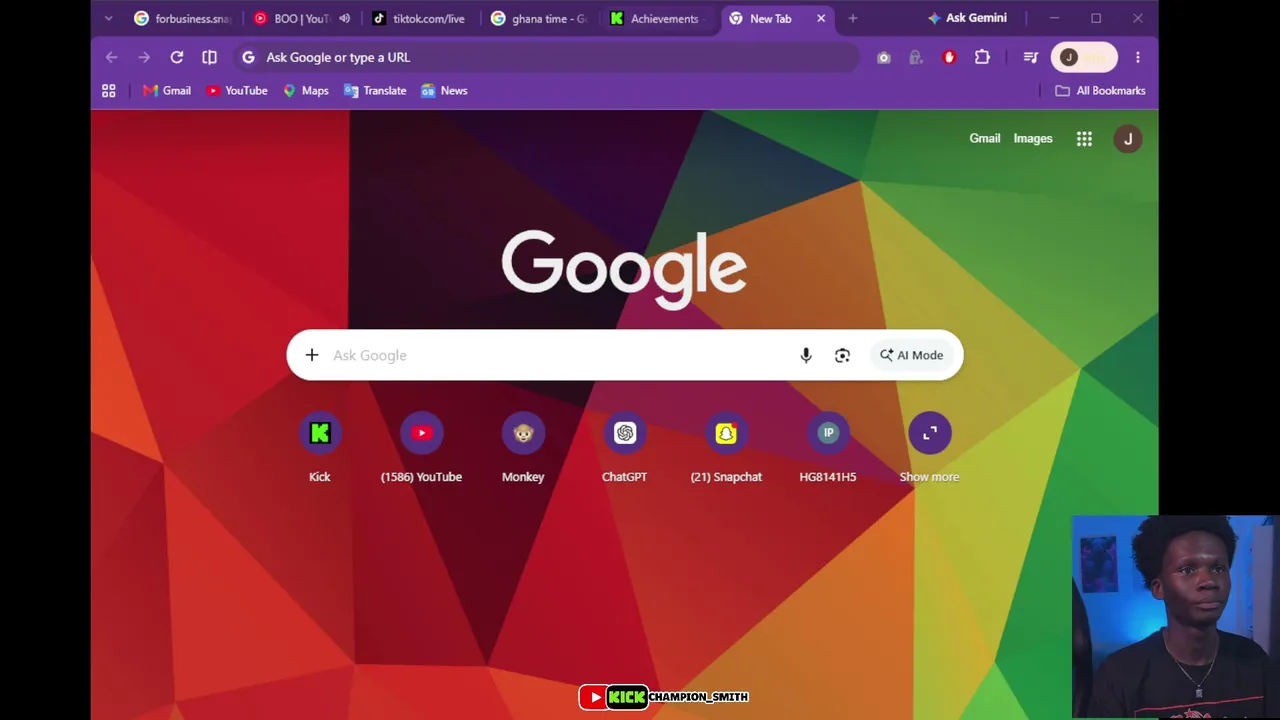
Task: Open the Chrome three-dot menu
Action: [1138, 58]
